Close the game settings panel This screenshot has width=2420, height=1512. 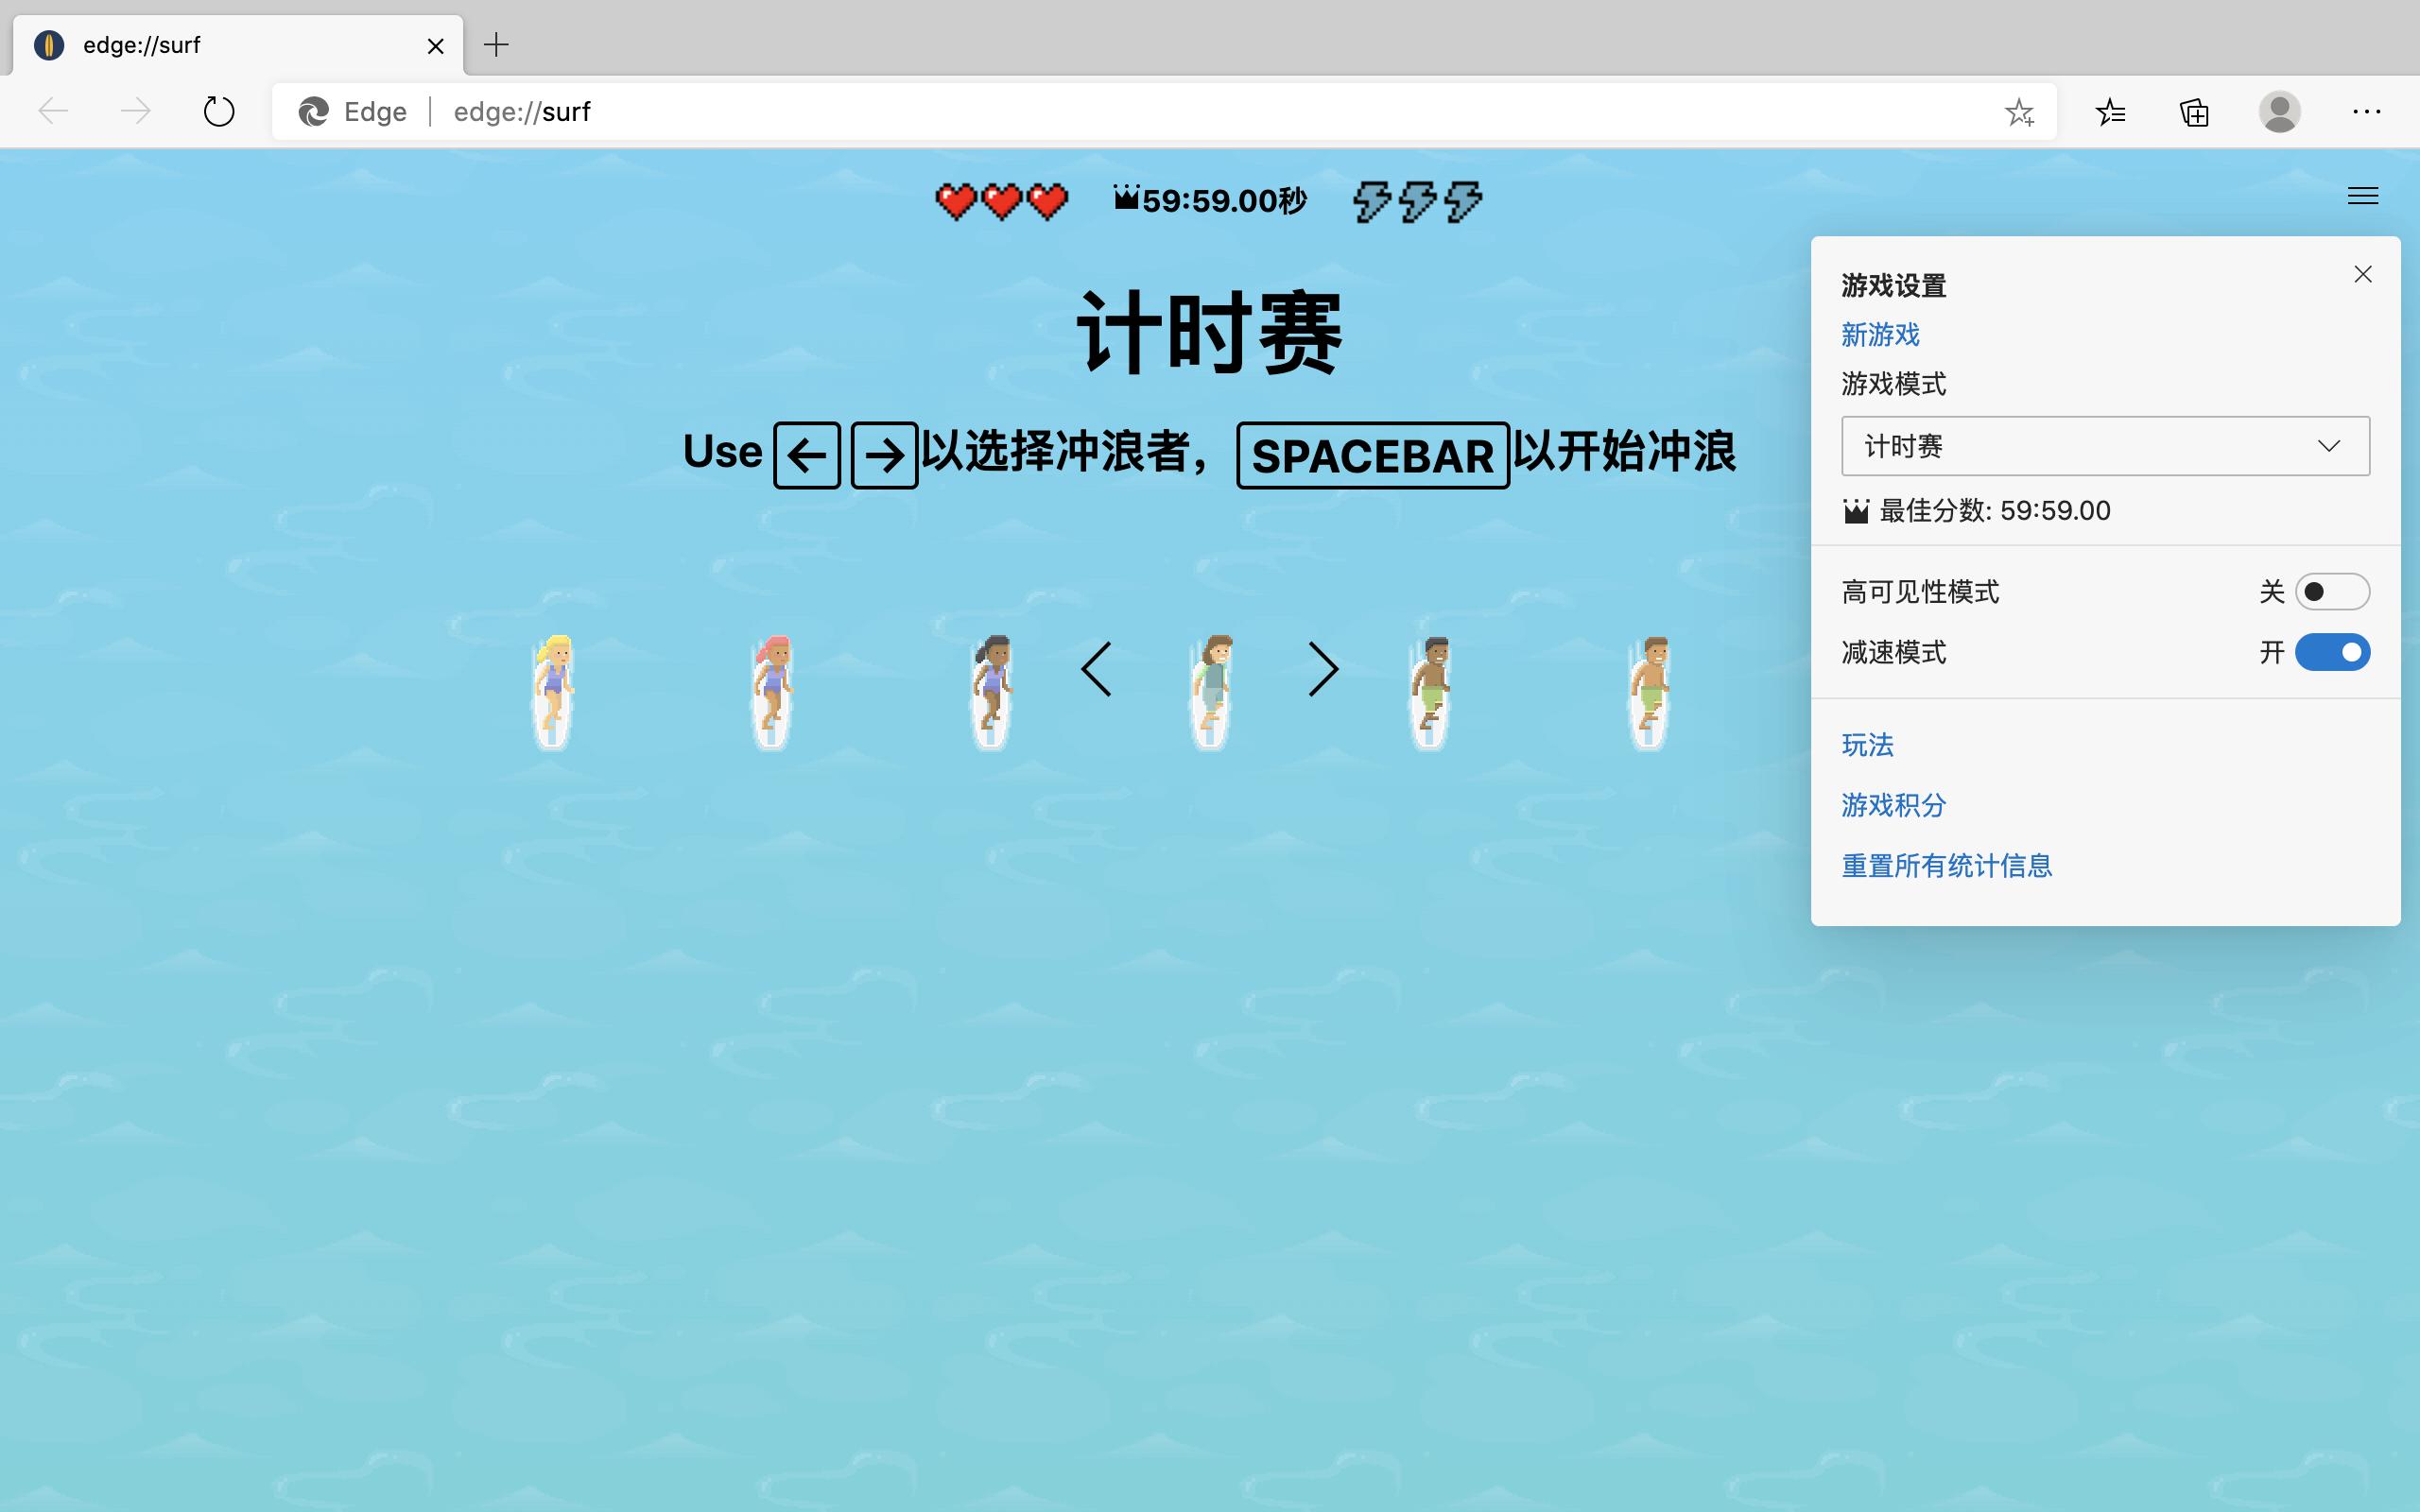coord(2363,274)
